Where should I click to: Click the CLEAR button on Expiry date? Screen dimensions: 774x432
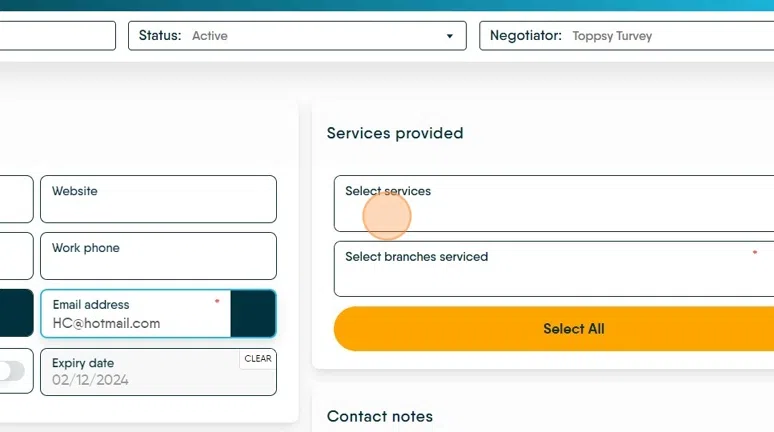258,358
